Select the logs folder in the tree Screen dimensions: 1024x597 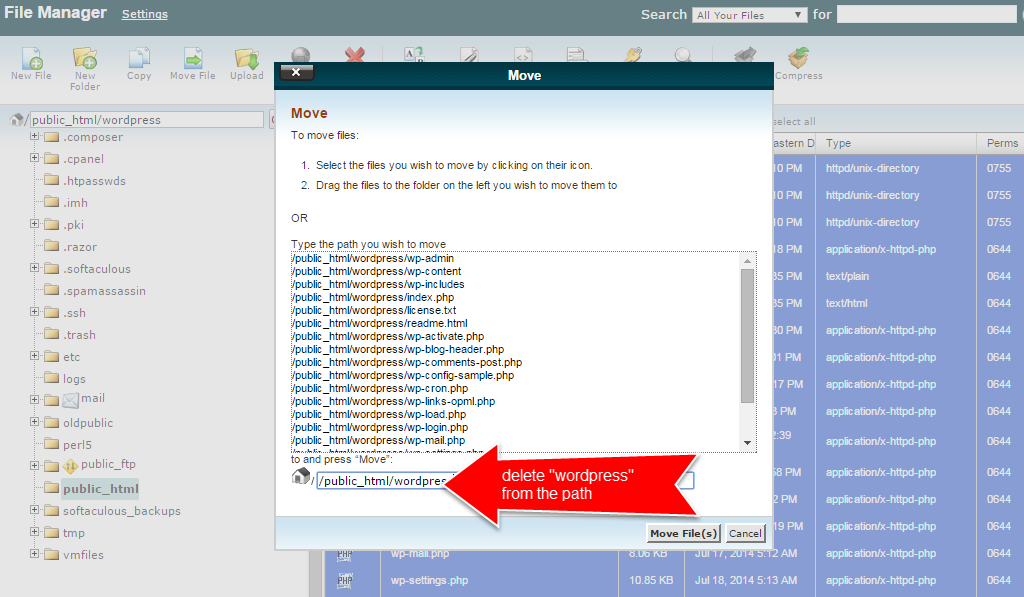(74, 379)
